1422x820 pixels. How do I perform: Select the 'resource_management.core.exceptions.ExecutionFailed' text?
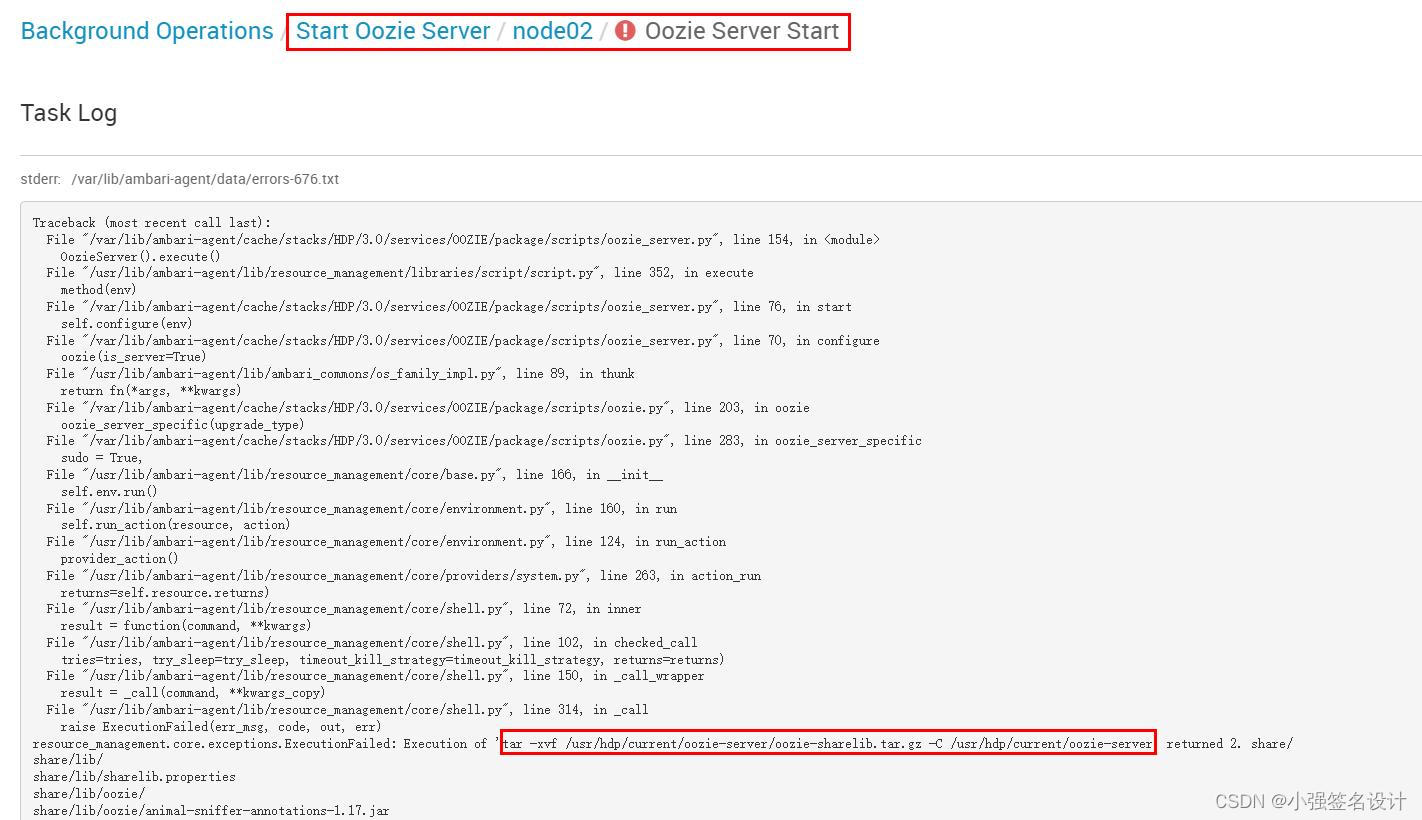[214, 744]
